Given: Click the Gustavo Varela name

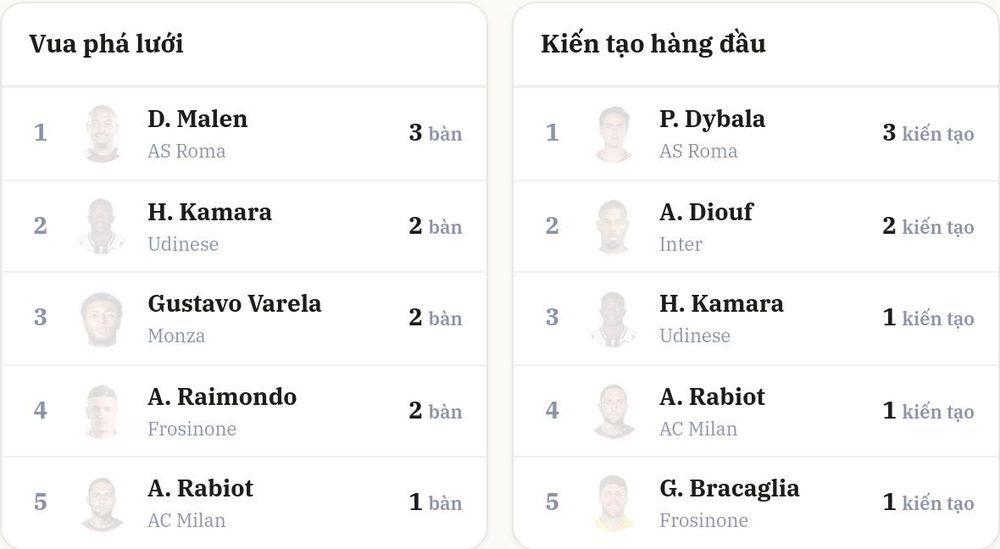Looking at the screenshot, I should click(235, 304).
